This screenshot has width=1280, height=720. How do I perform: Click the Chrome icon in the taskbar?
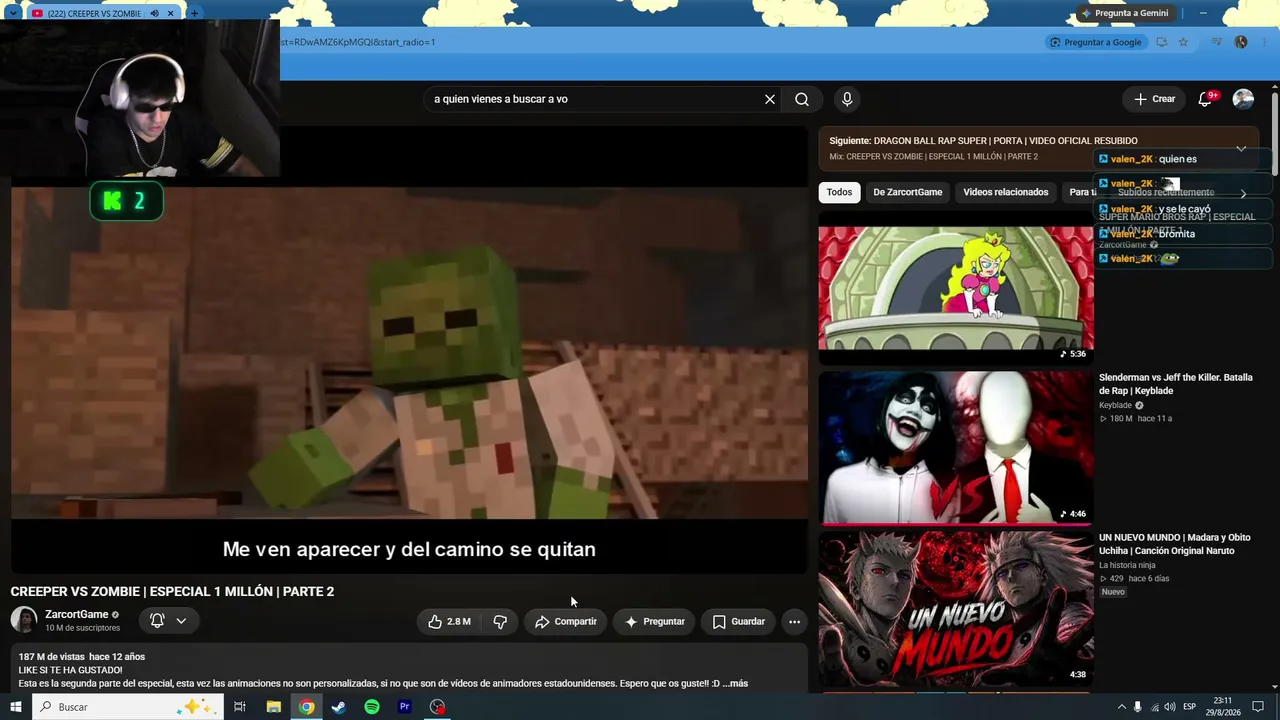pyautogui.click(x=306, y=707)
